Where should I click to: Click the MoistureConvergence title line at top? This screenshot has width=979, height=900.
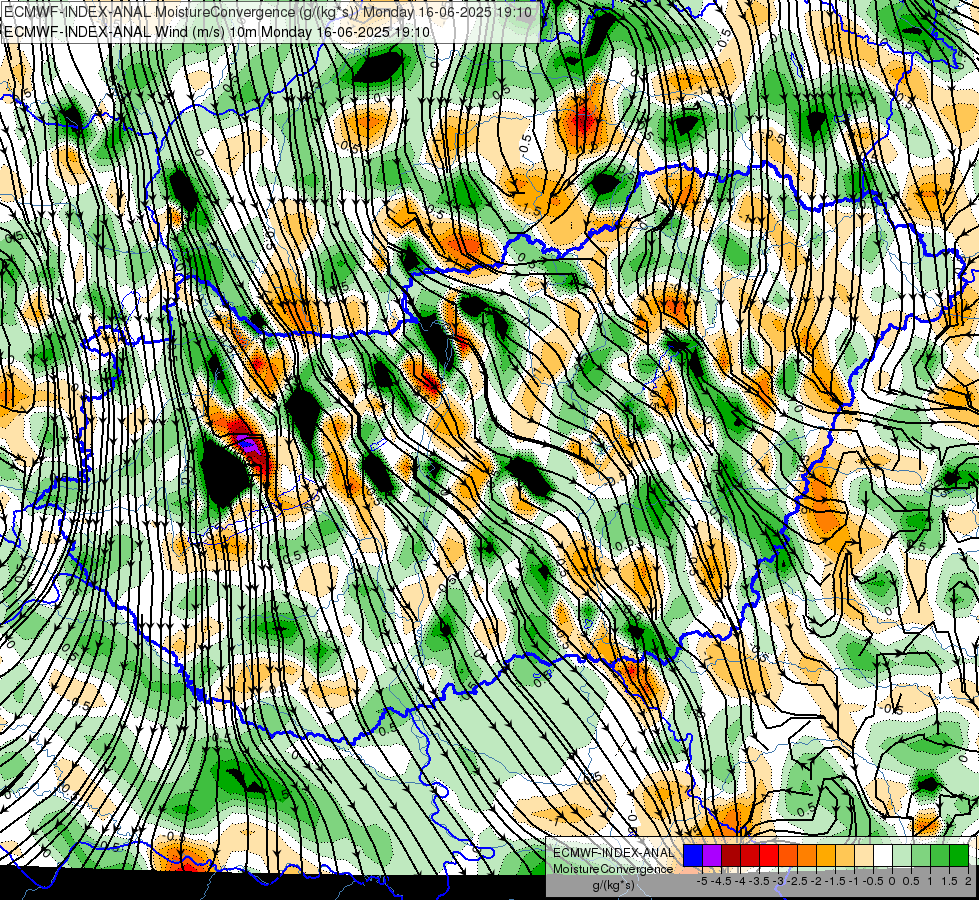[268, 12]
